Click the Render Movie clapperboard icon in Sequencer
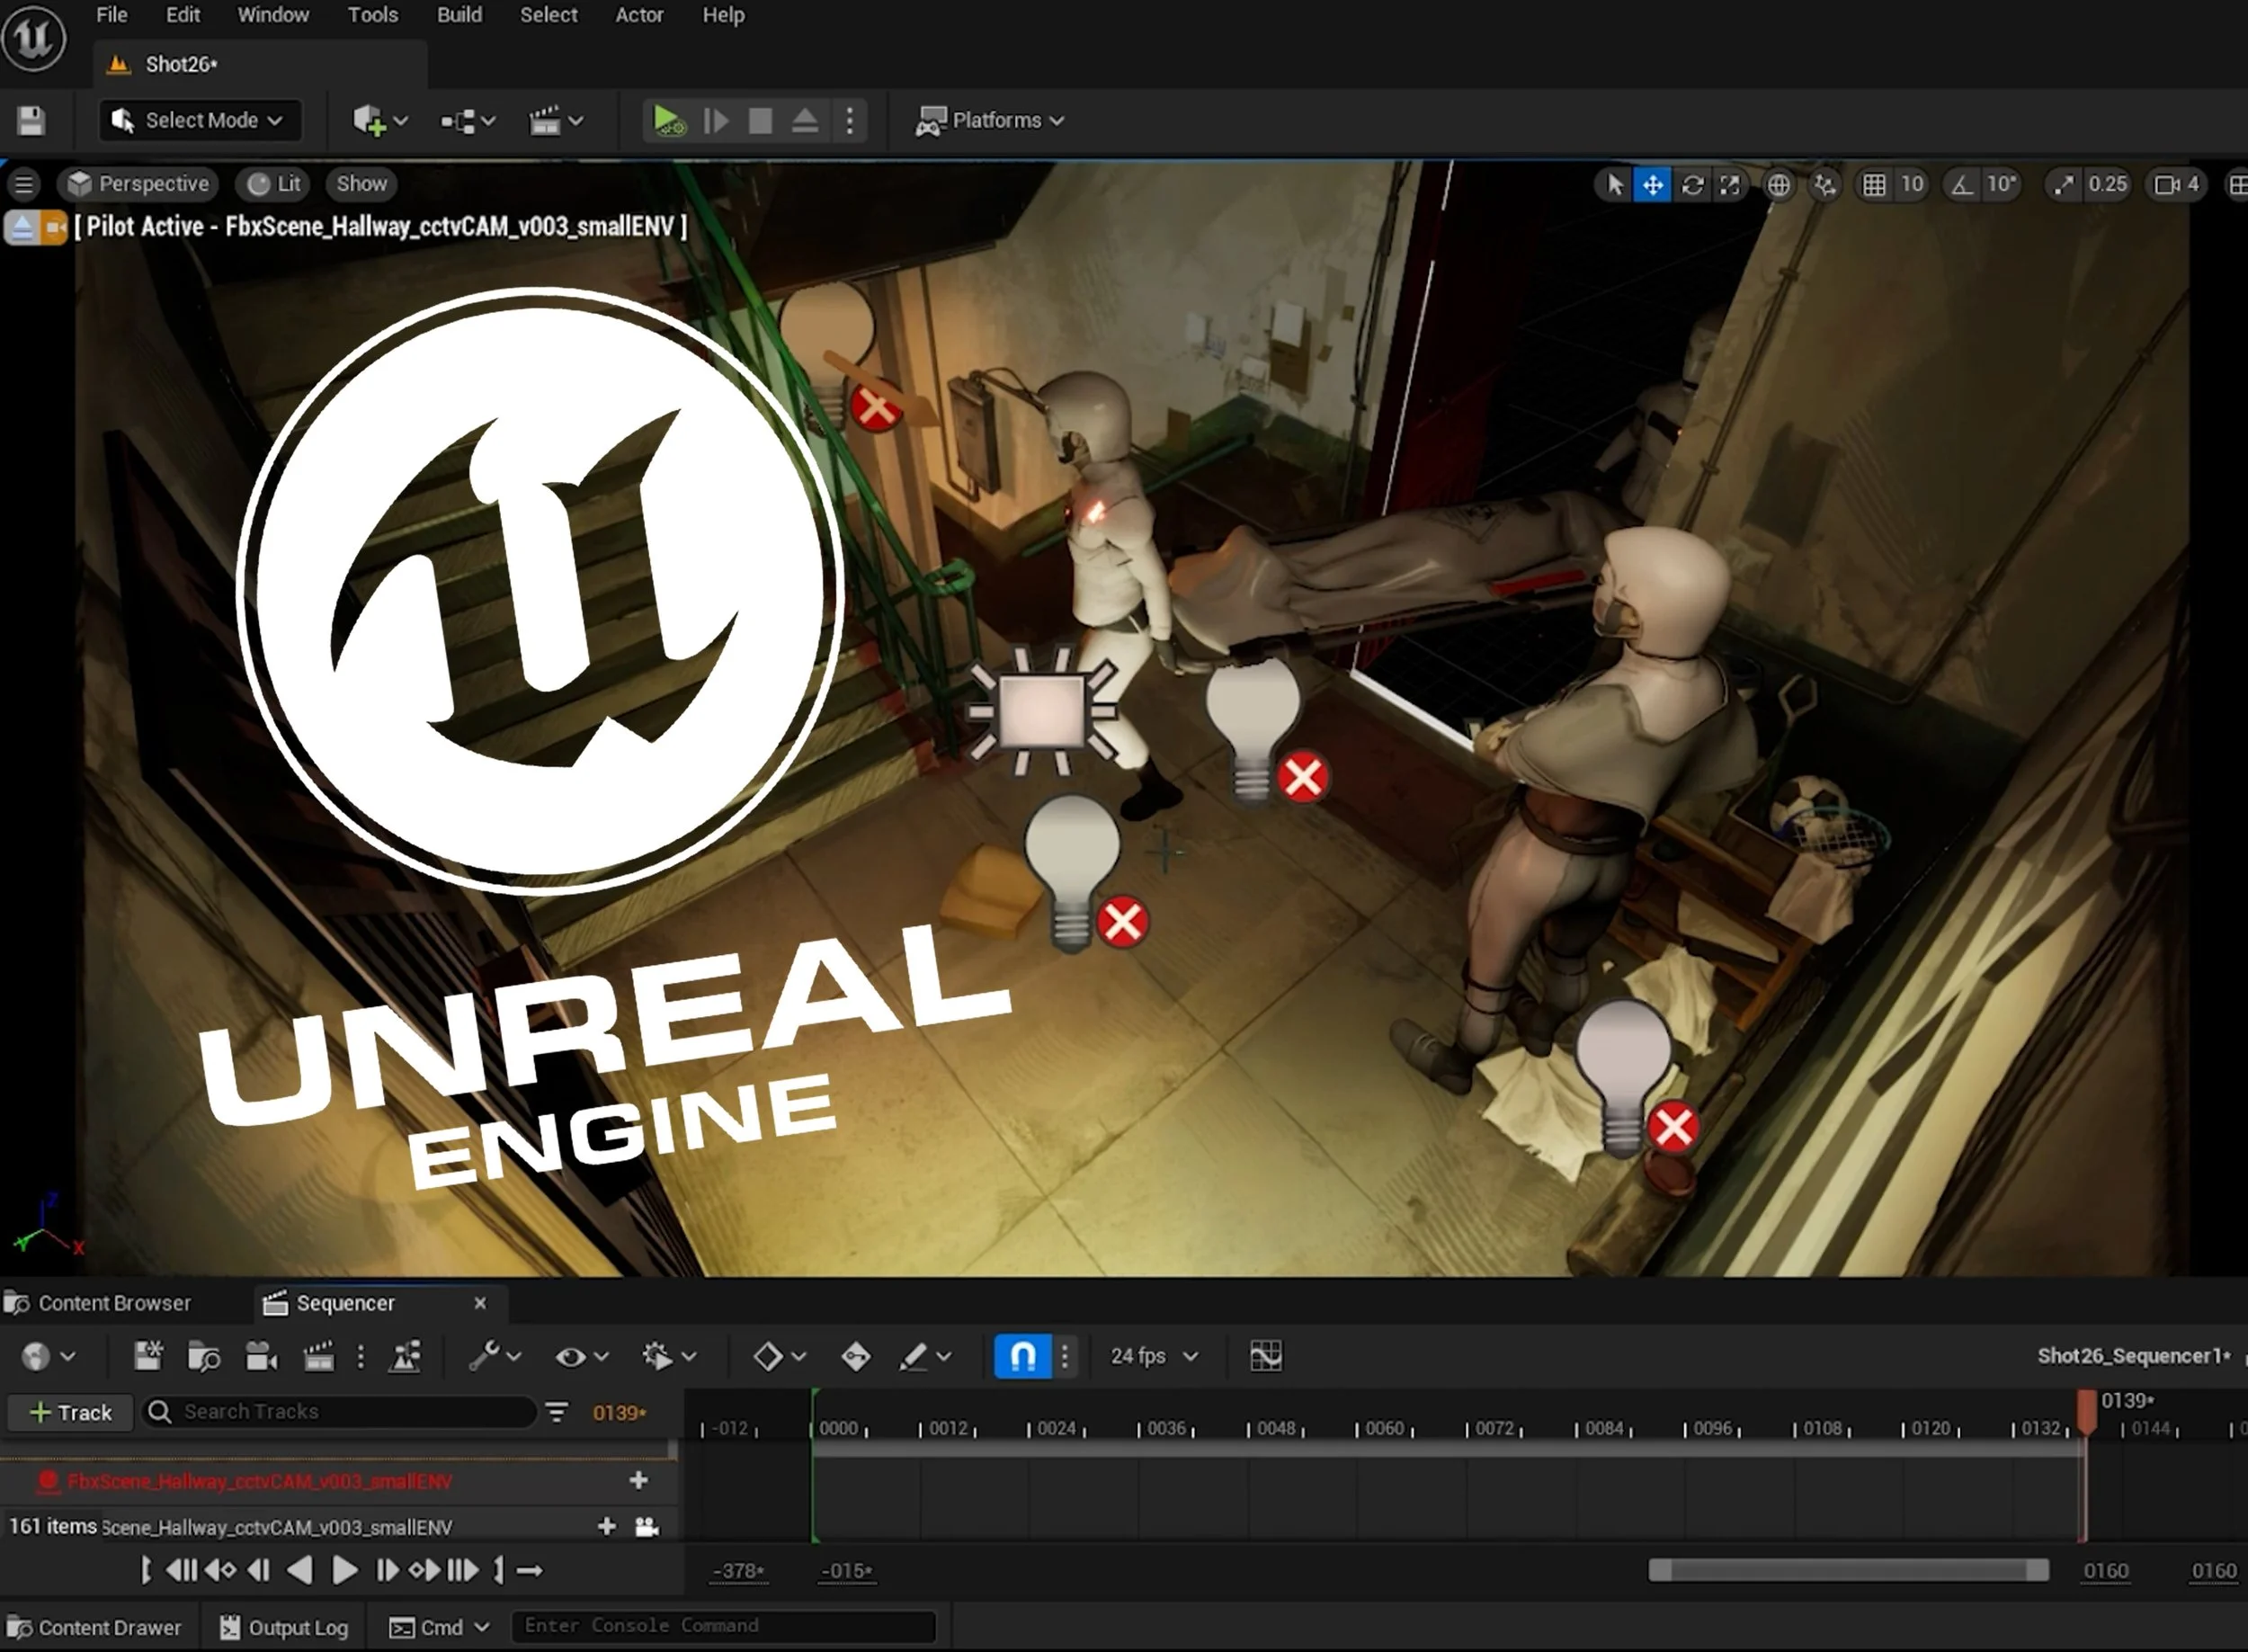This screenshot has height=1652, width=2248. pos(318,1356)
